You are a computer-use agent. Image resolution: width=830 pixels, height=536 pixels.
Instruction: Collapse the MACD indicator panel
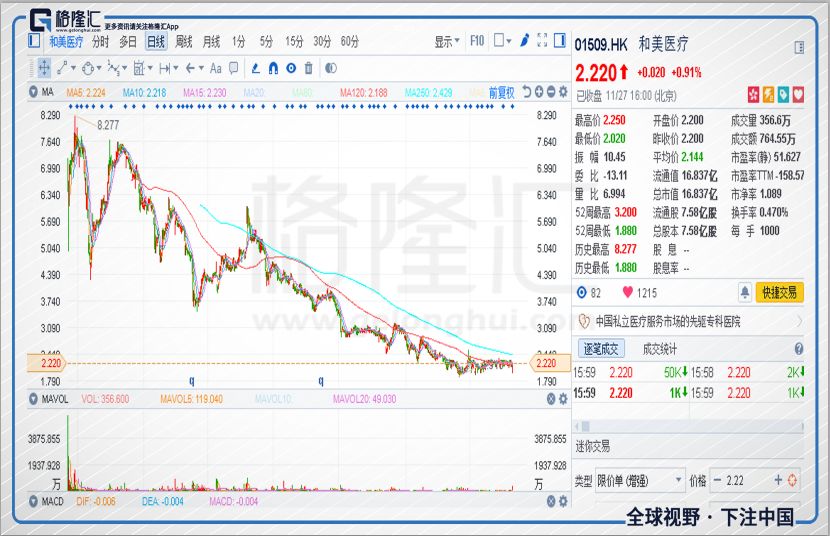click(x=33, y=501)
